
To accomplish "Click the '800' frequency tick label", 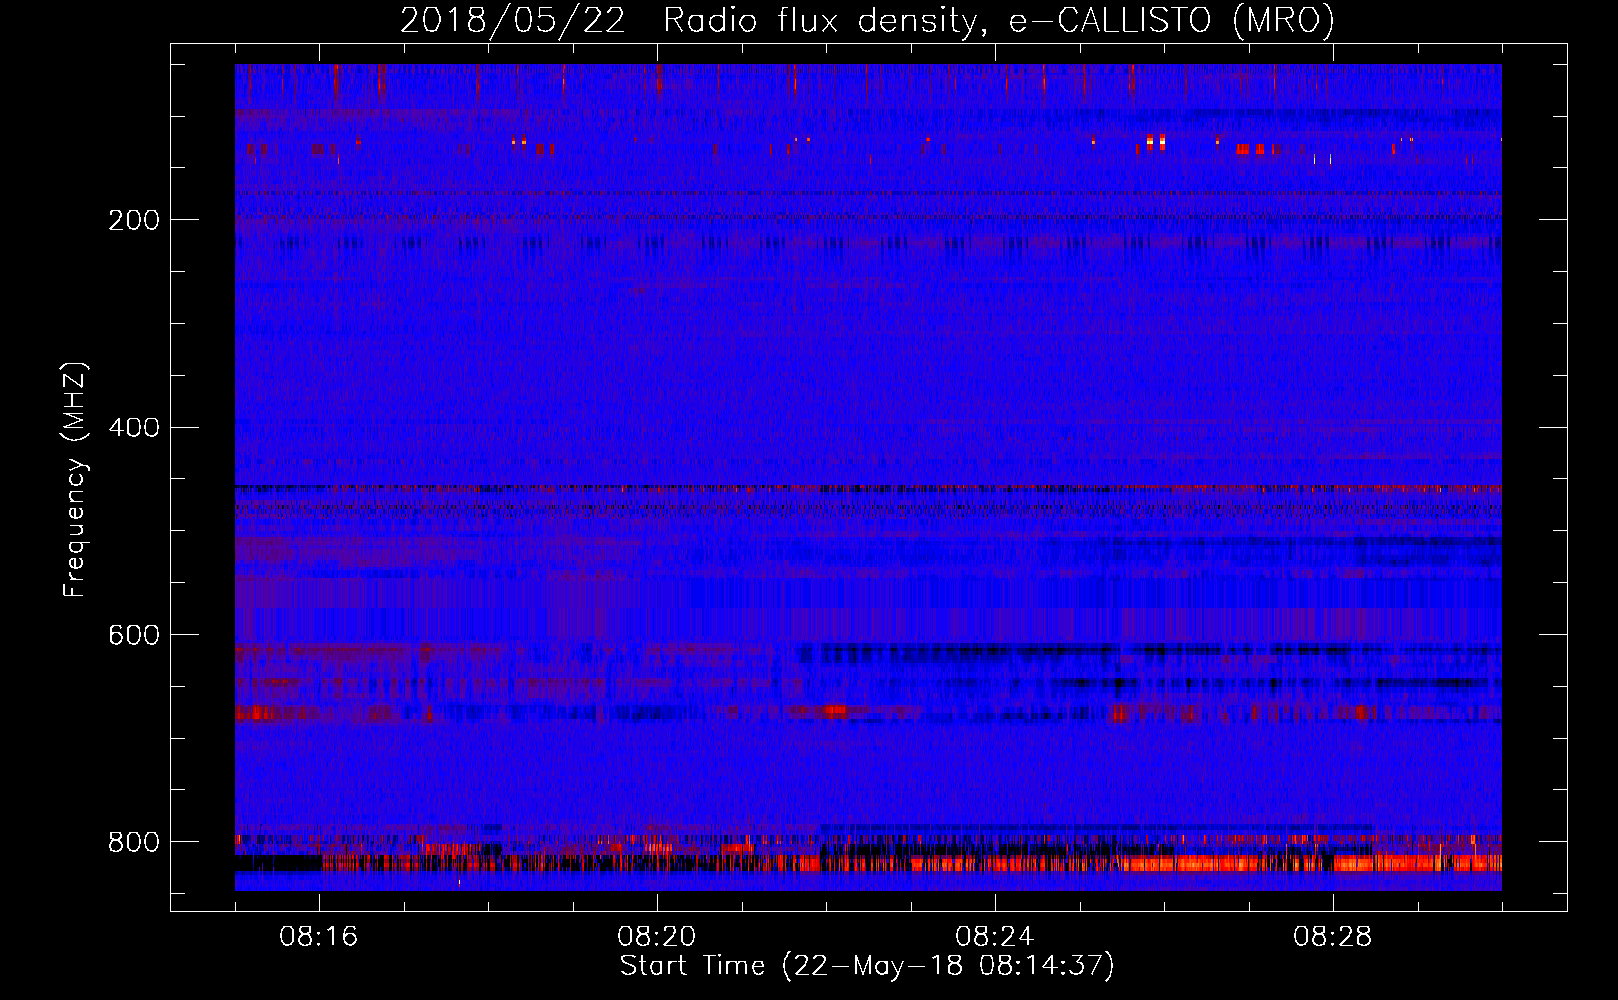I will pyautogui.click(x=133, y=842).
